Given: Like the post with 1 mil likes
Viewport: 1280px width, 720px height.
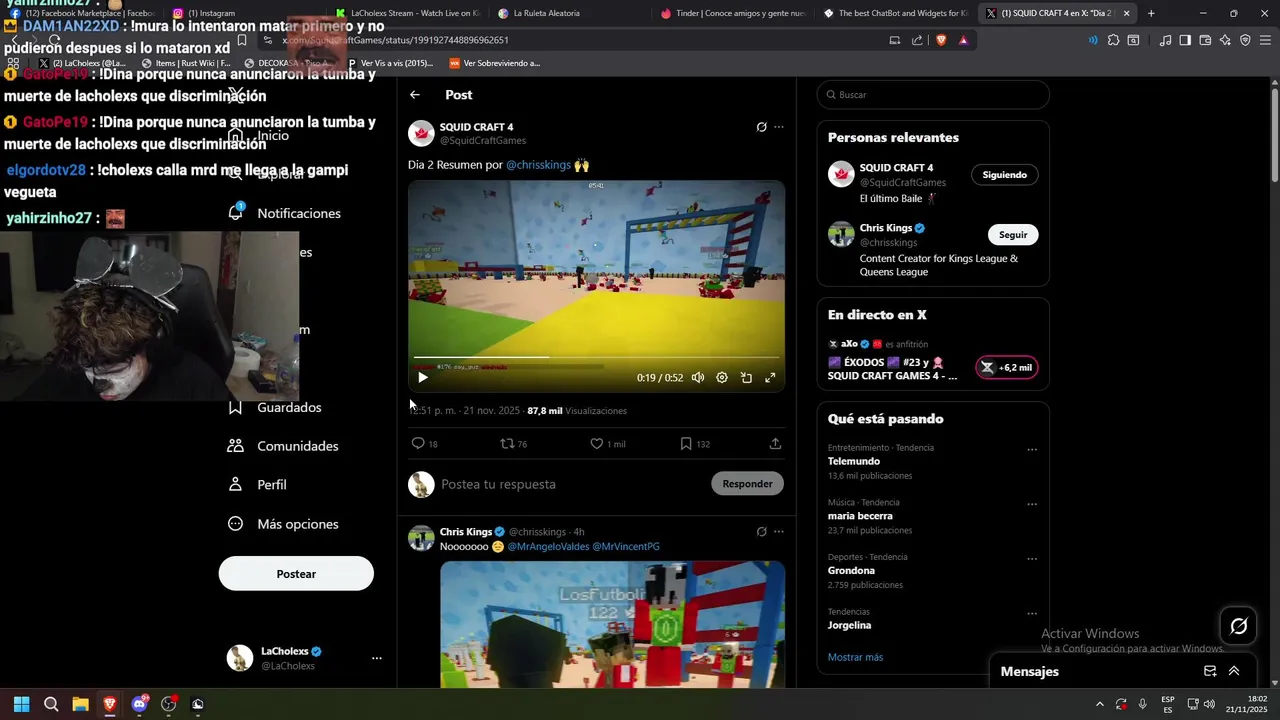Looking at the screenshot, I should pos(596,444).
